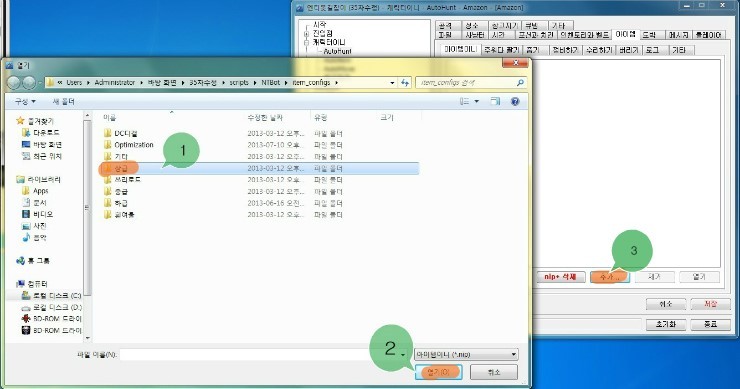Switch to the 아이템 tab
Screen dimensions: 740x389
(626, 34)
